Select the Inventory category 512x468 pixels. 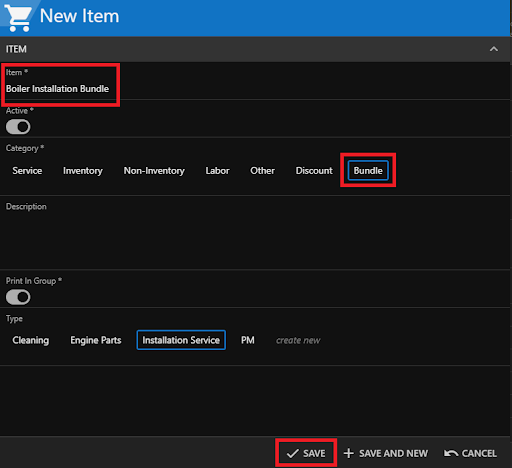tap(83, 171)
